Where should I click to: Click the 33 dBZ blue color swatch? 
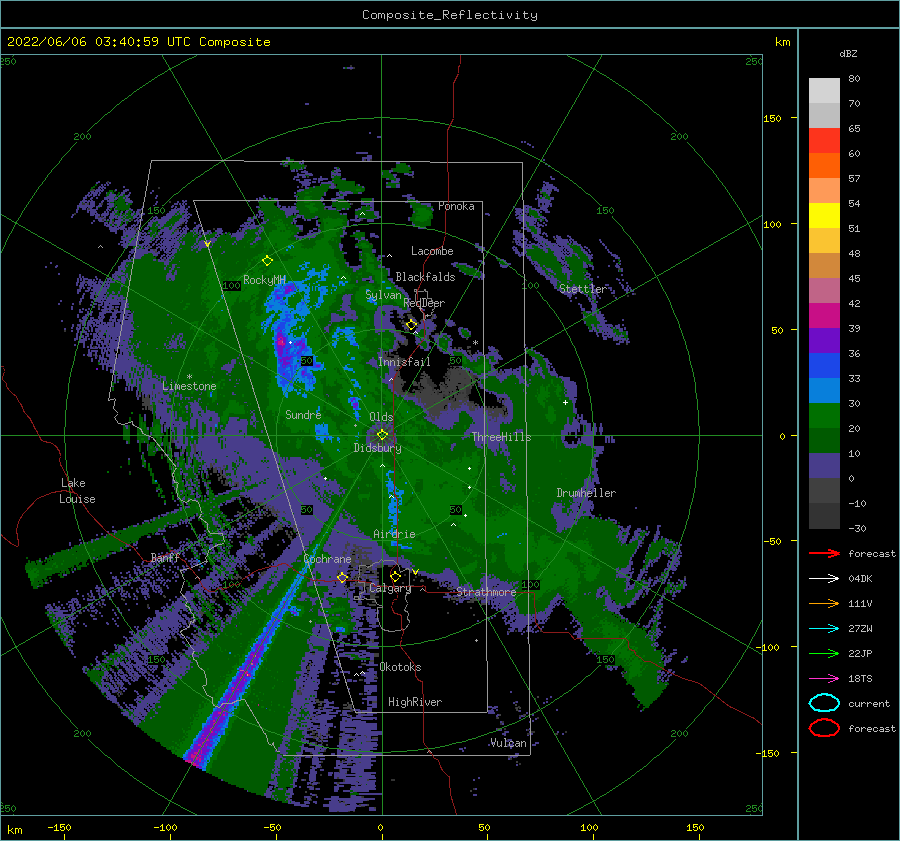824,390
